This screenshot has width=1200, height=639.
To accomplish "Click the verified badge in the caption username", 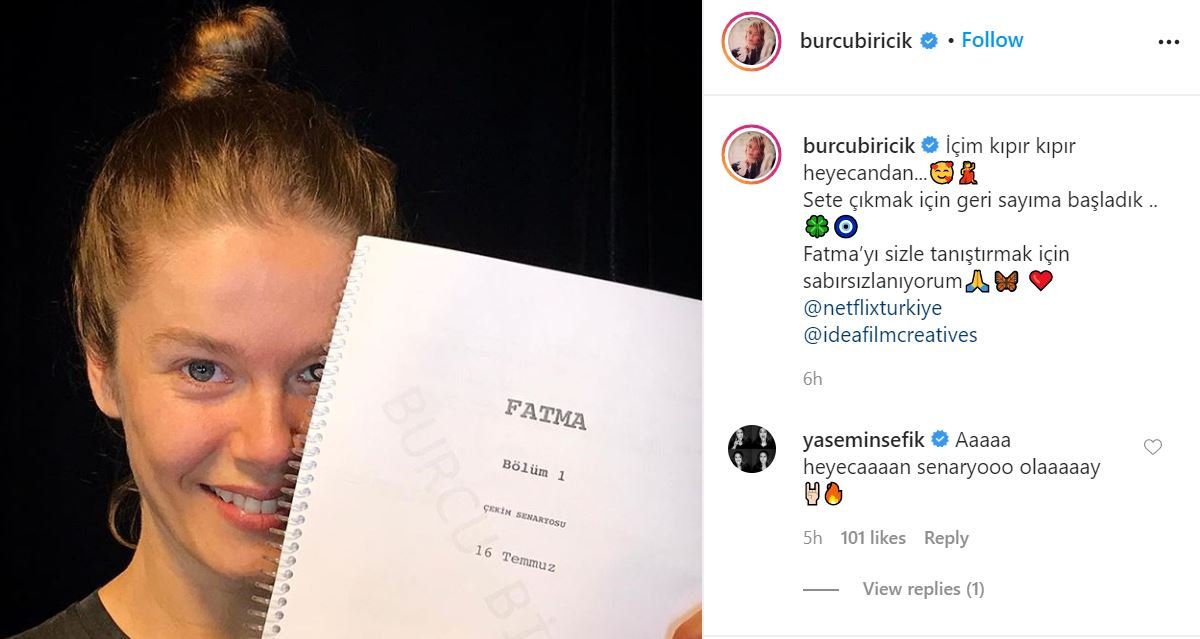I will point(929,145).
